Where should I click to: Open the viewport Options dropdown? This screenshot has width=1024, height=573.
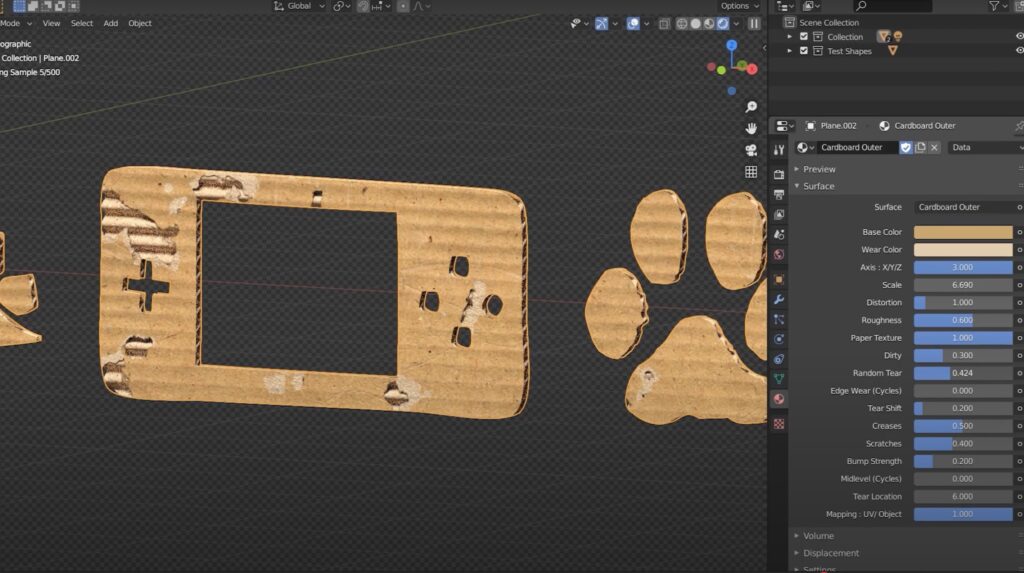tap(739, 6)
